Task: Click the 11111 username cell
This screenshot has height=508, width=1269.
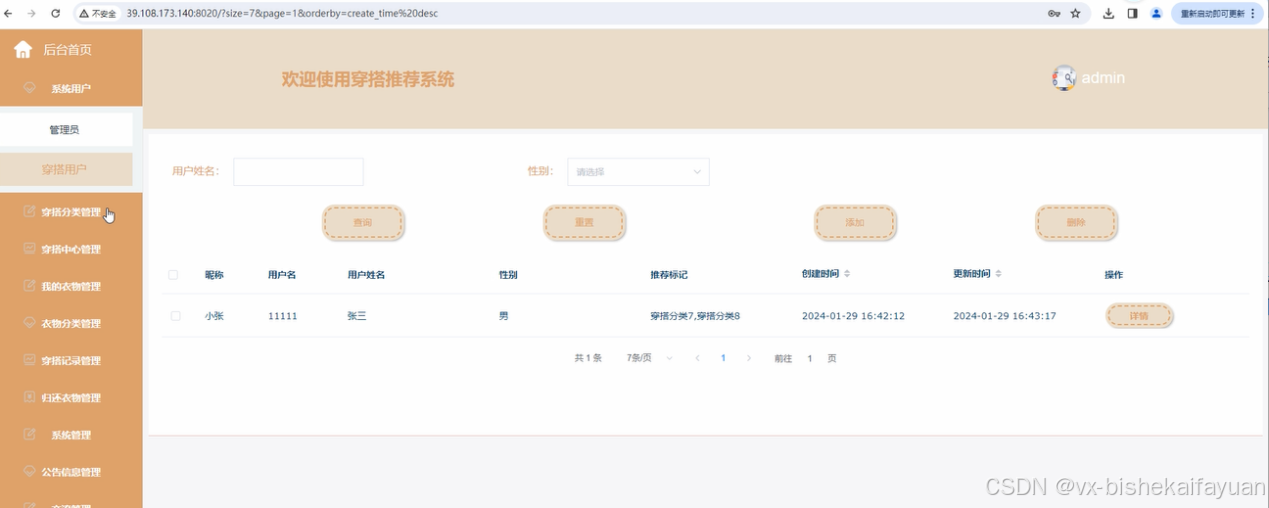Action: (282, 316)
